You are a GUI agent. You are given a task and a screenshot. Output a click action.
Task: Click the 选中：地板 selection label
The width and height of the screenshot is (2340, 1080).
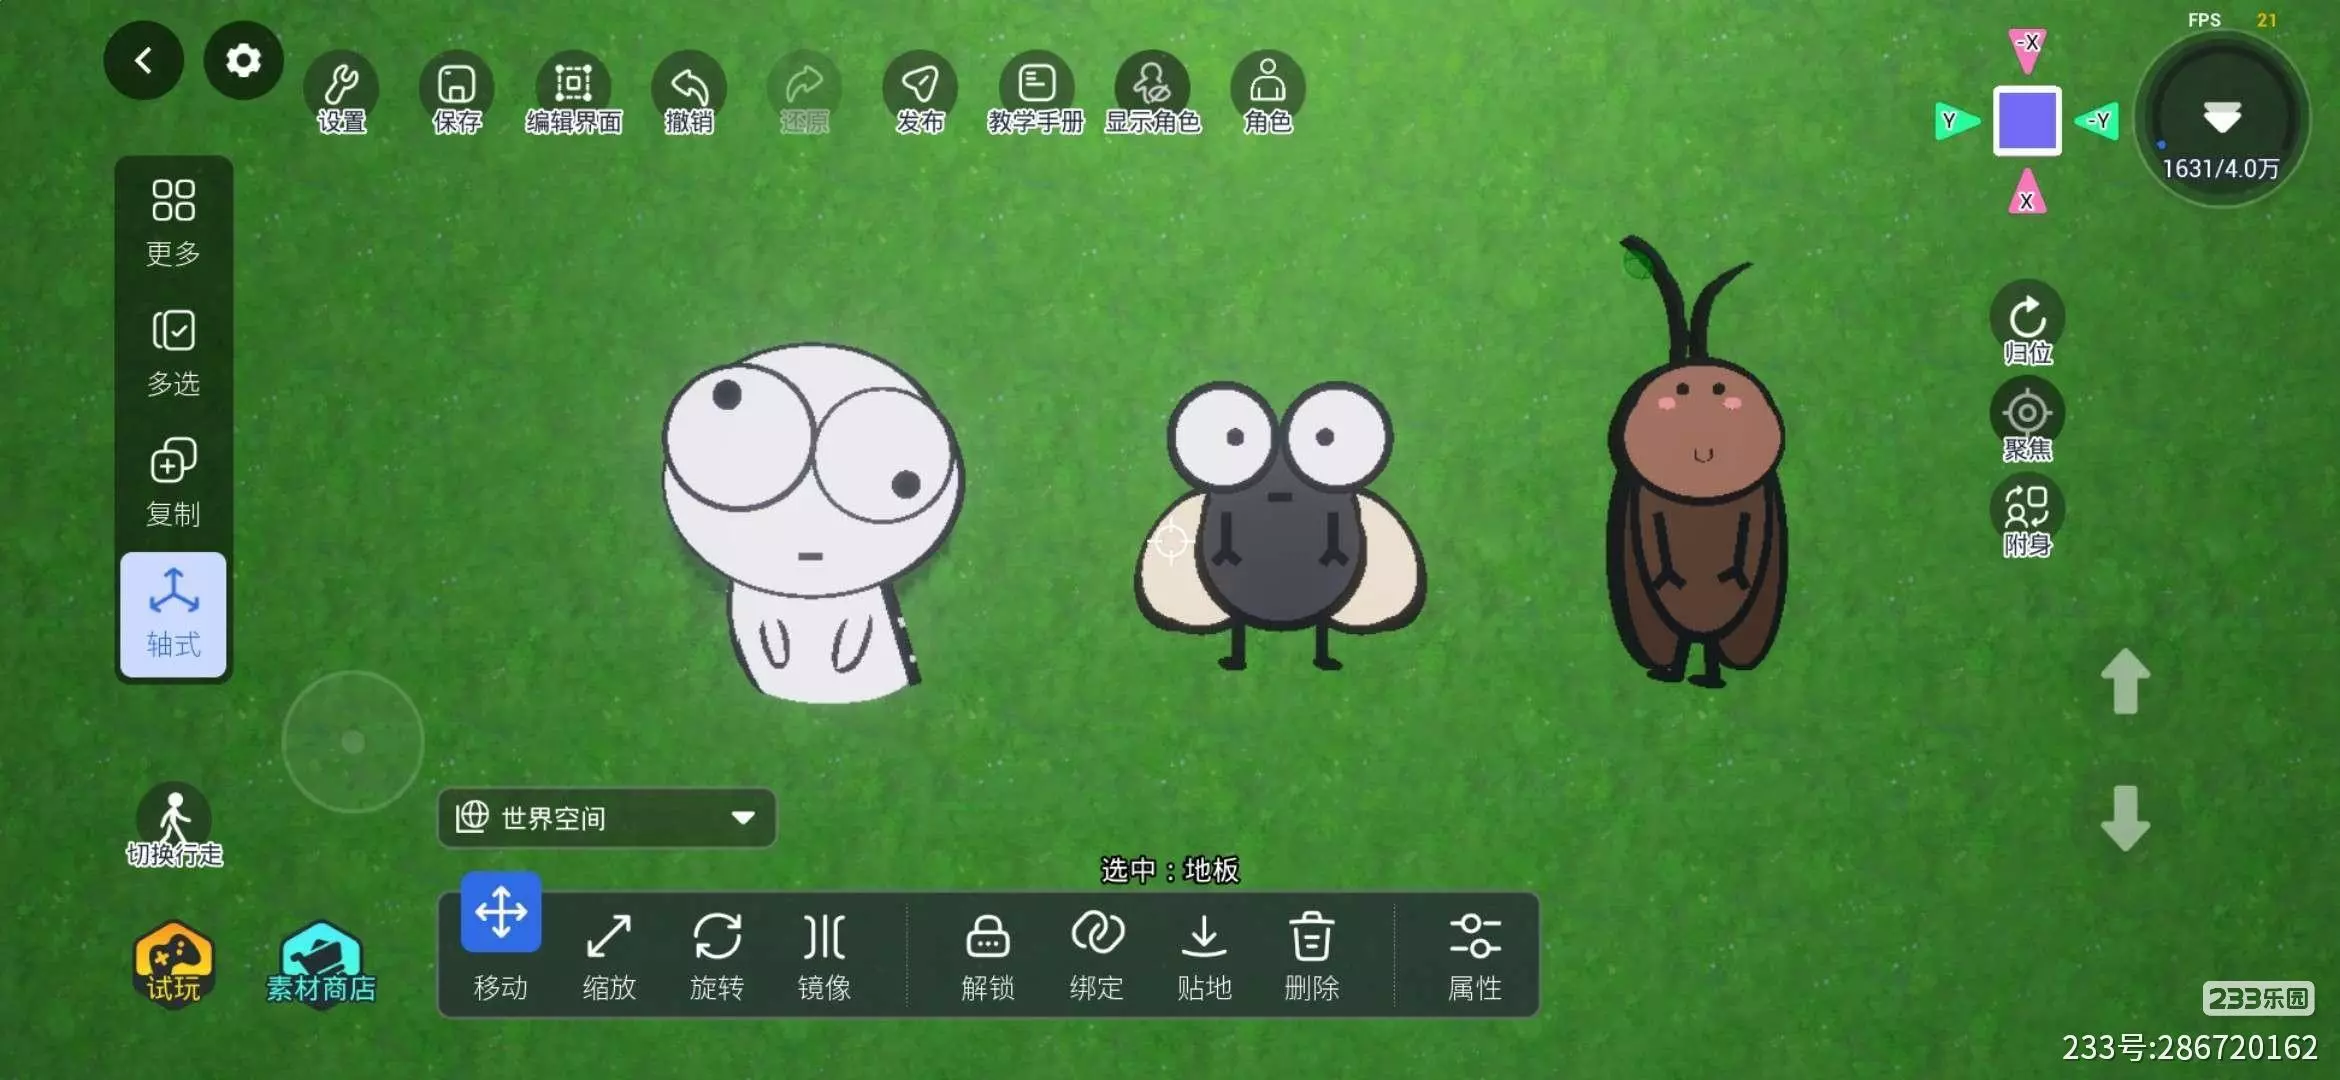click(1169, 870)
